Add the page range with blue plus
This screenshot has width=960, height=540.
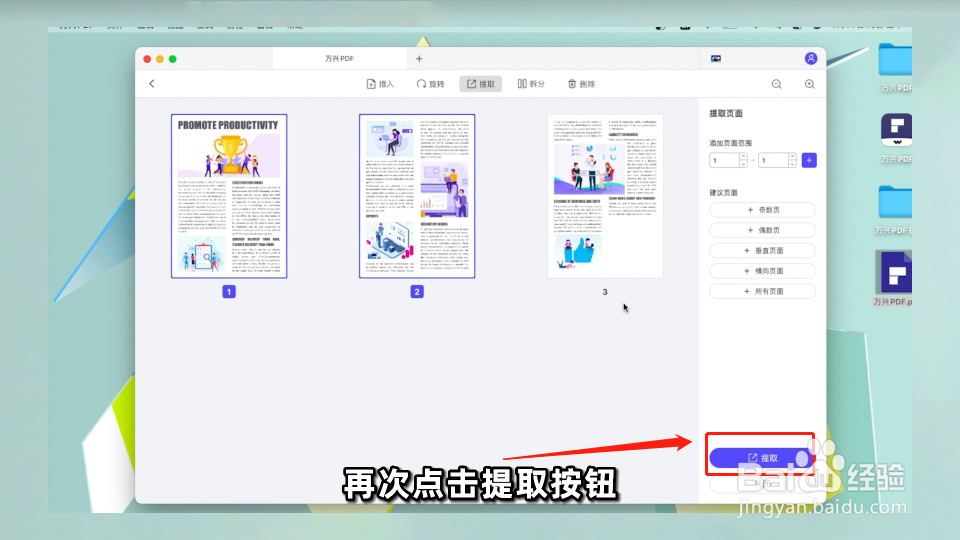click(809, 160)
